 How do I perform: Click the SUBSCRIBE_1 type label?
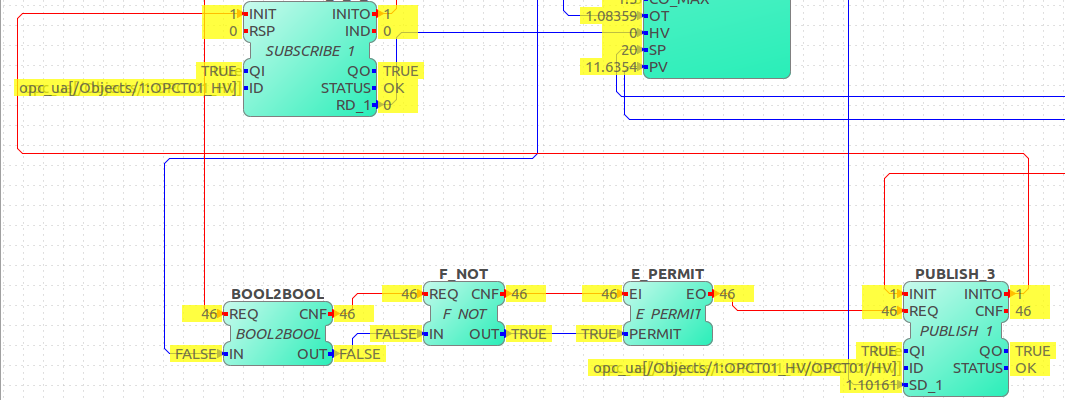pos(310,51)
